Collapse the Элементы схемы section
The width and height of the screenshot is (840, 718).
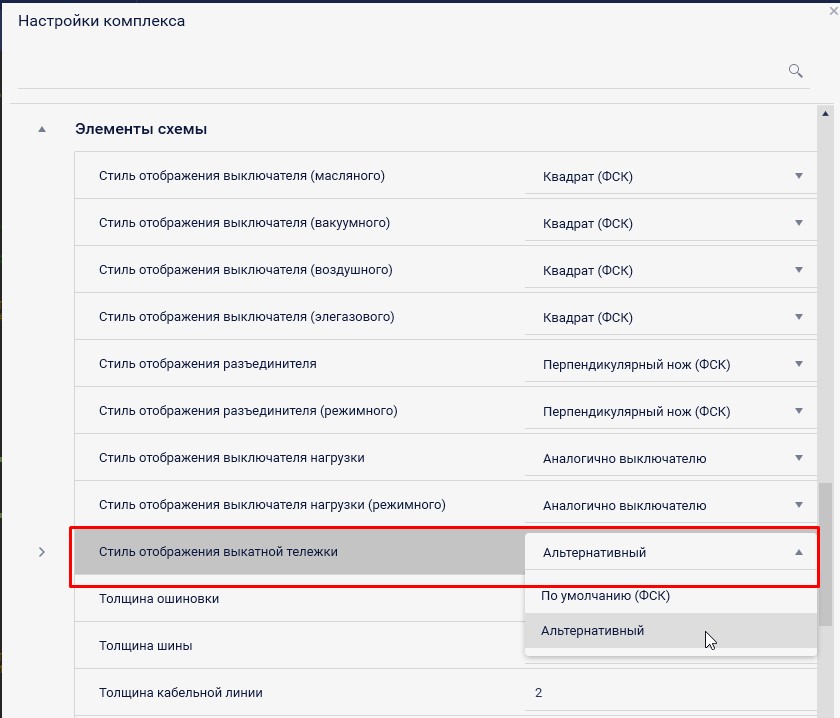pos(42,129)
